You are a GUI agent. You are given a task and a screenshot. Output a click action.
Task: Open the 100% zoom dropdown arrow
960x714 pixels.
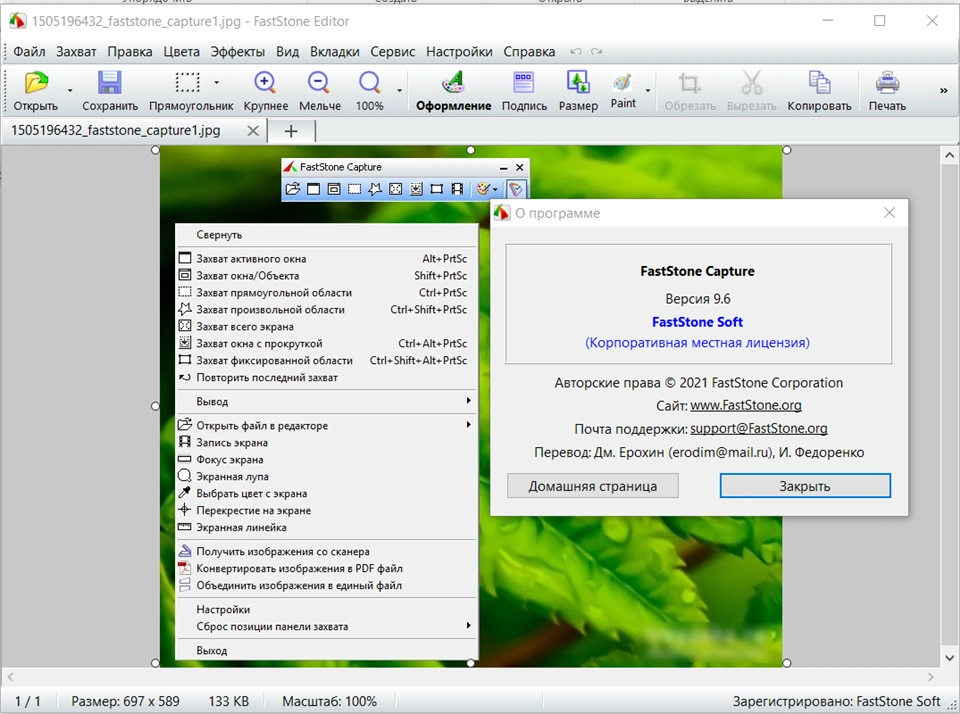[x=399, y=91]
